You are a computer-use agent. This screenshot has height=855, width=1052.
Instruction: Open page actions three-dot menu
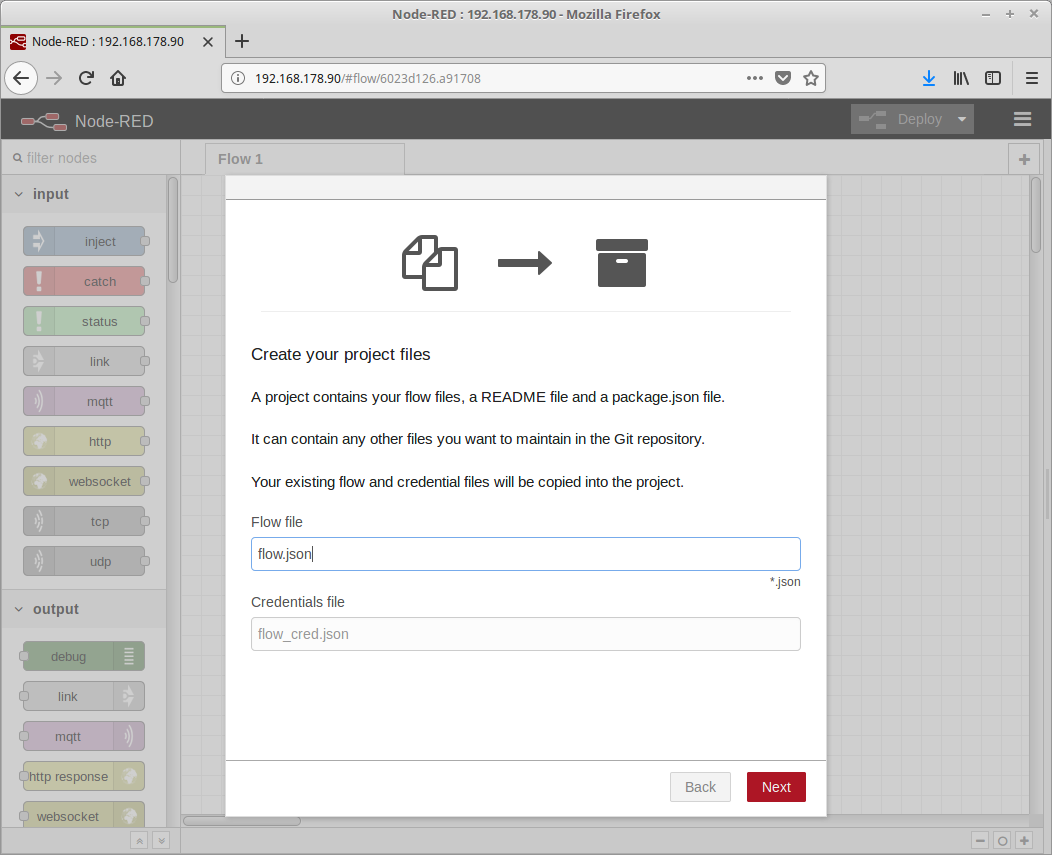coord(755,78)
